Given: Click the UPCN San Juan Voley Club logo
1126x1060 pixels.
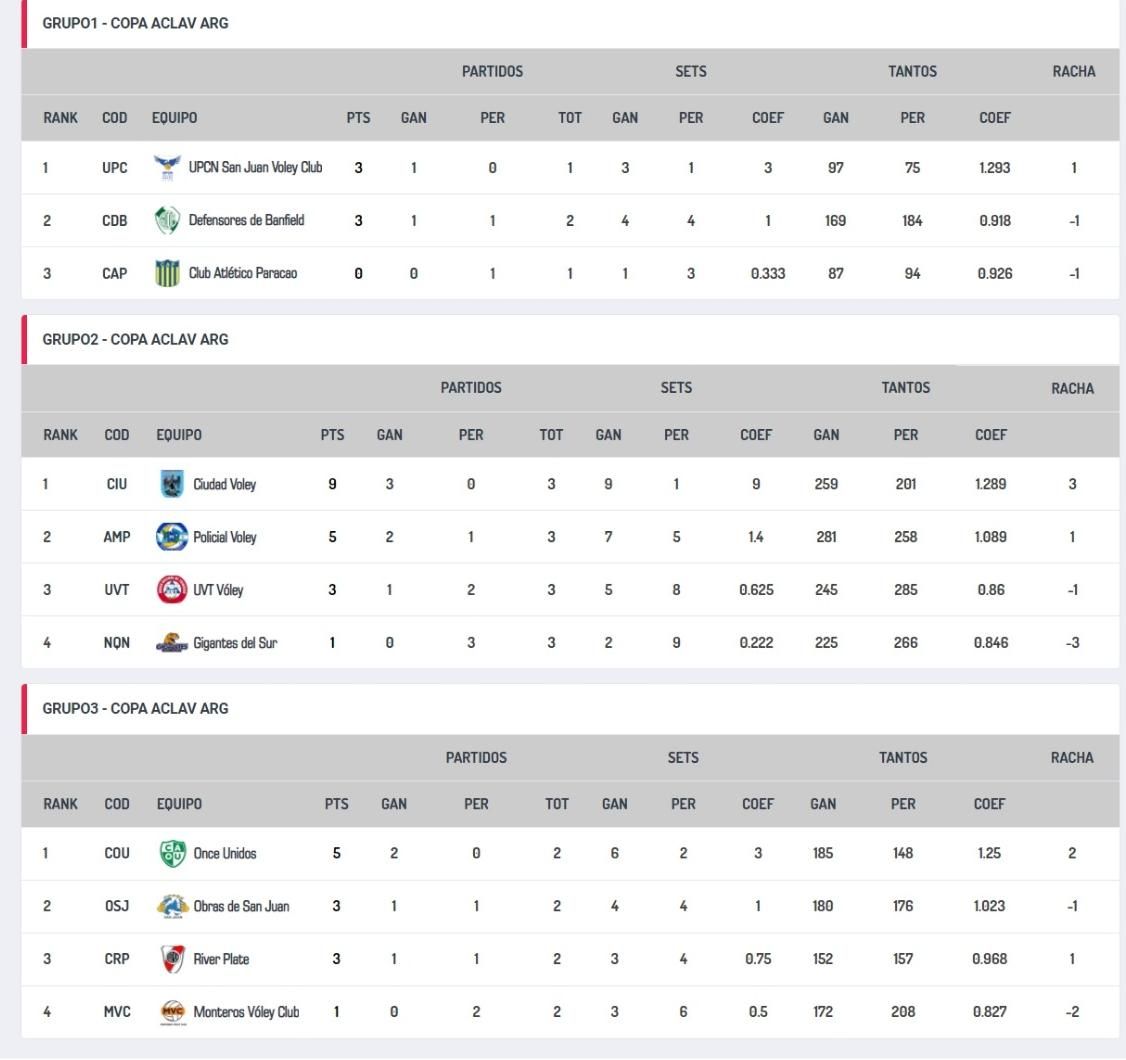Looking at the screenshot, I should coord(167,168).
